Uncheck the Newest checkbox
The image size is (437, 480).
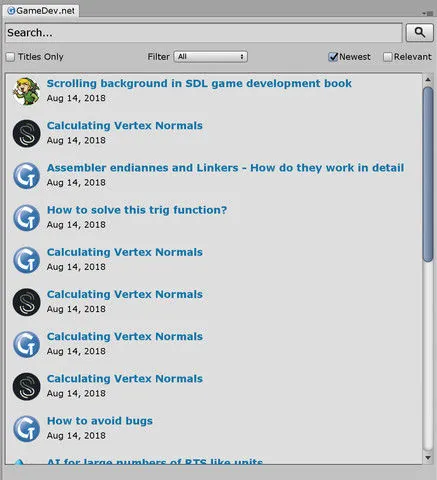(x=333, y=57)
